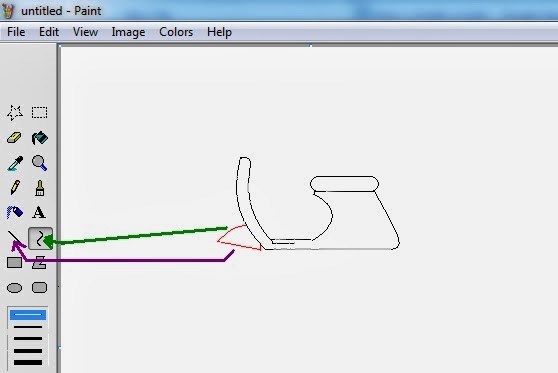Select the Magnifier tool
Viewport: 558px width, 373px height.
[x=39, y=163]
